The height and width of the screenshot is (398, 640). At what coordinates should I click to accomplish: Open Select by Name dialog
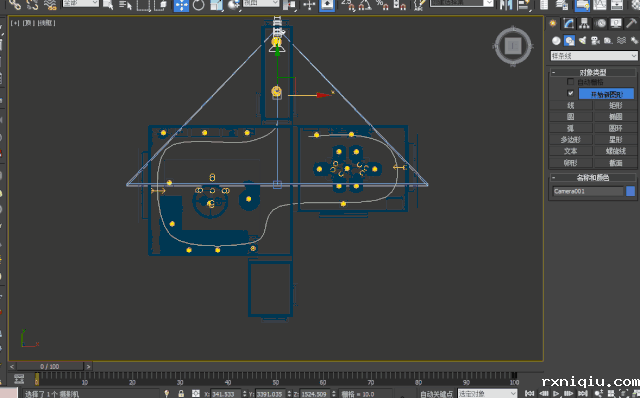click(125, 4)
